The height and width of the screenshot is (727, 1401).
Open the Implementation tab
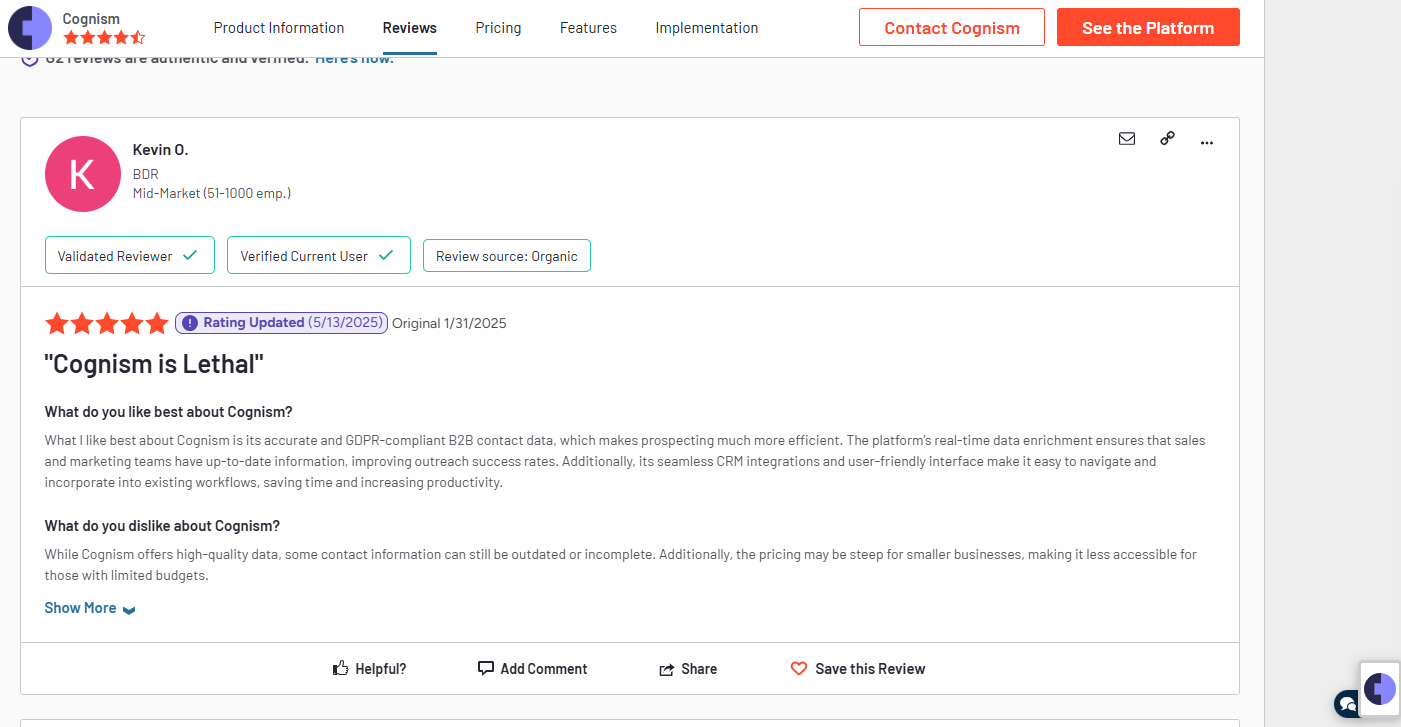[x=707, y=28]
